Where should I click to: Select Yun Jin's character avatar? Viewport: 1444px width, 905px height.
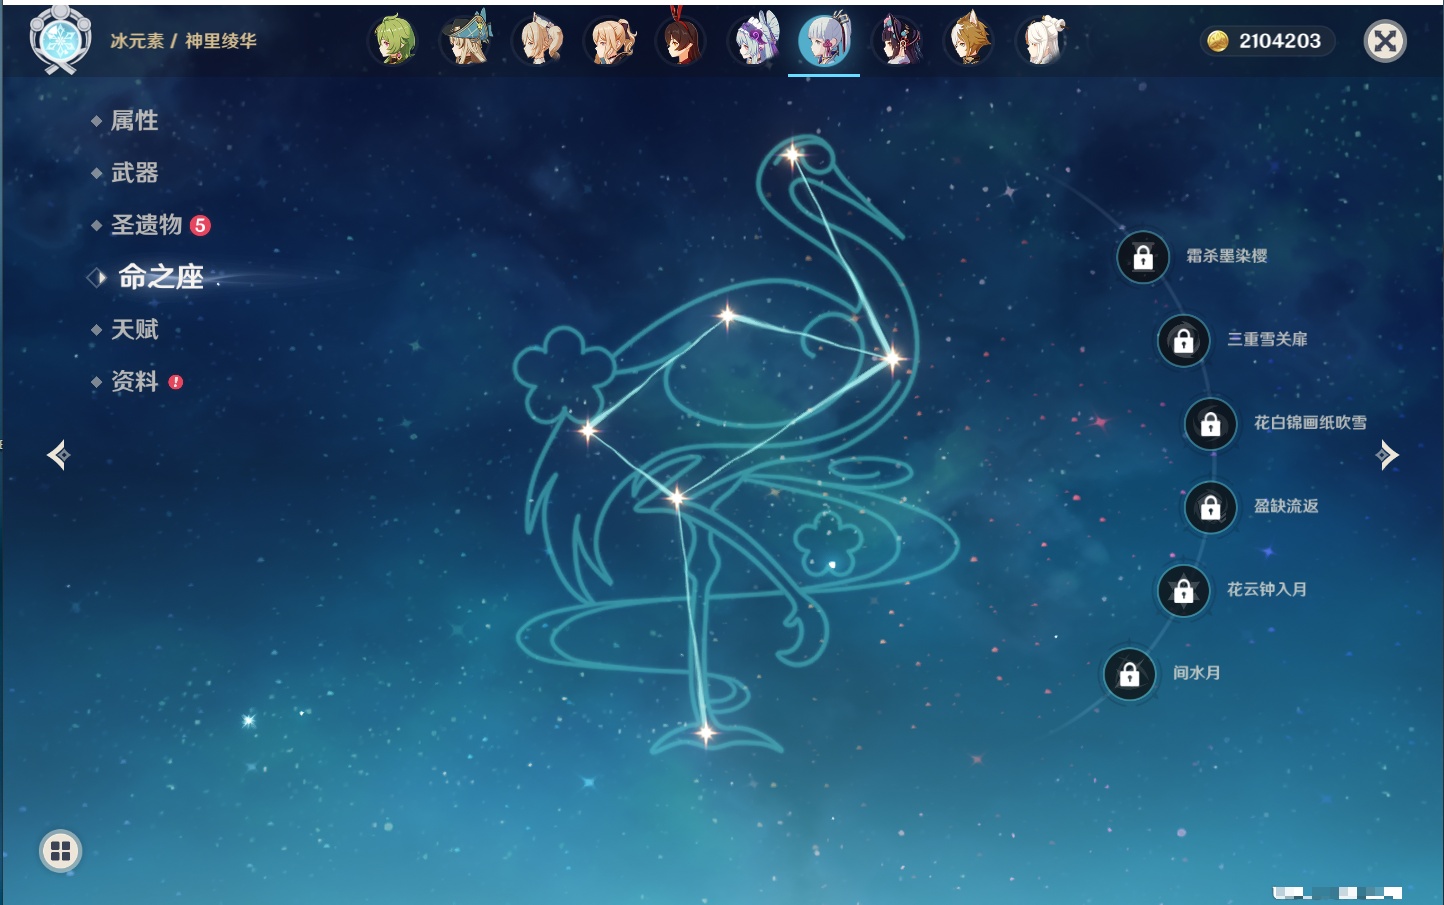897,41
